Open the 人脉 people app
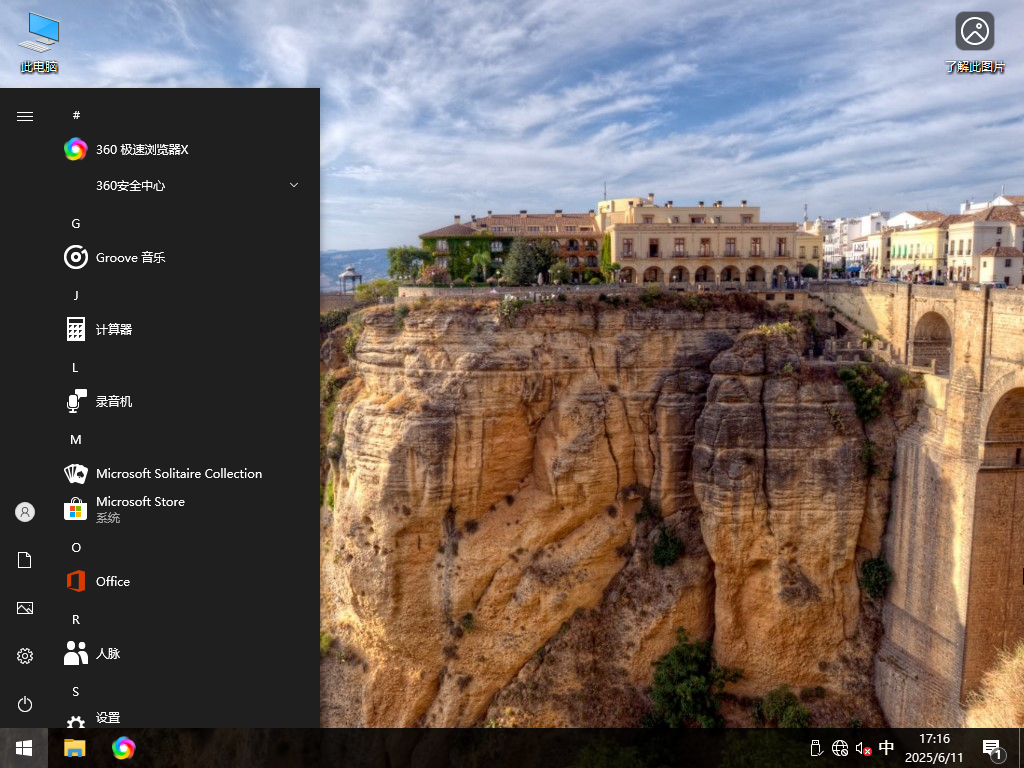Screen dimensions: 1024x768 107,653
